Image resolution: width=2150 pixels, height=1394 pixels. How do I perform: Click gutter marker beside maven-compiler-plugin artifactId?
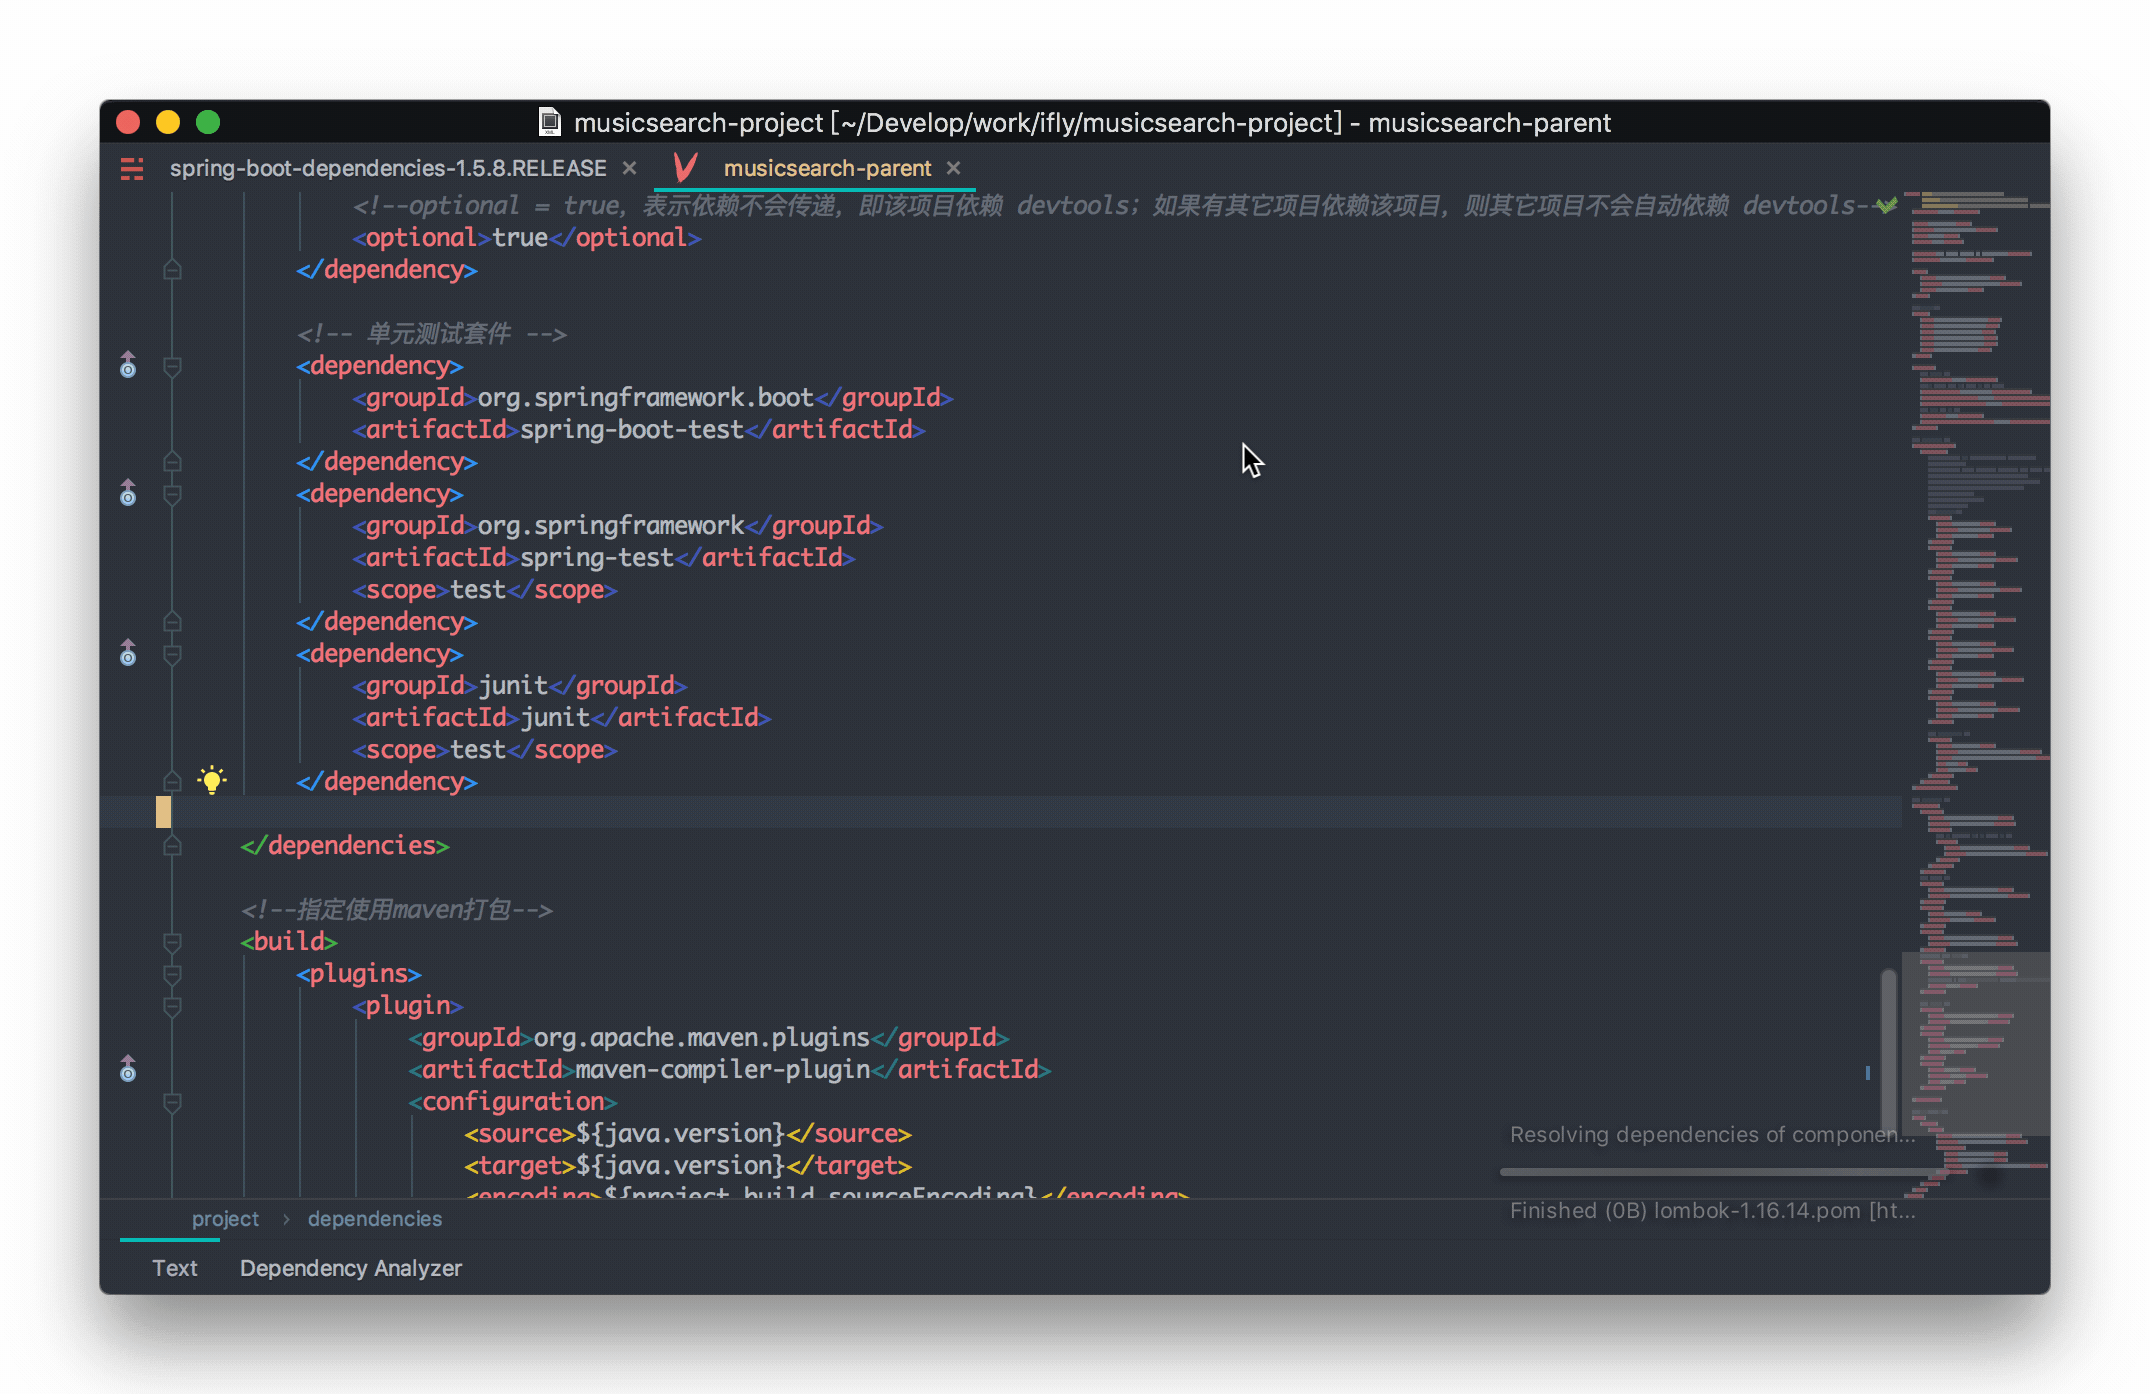click(x=128, y=1070)
